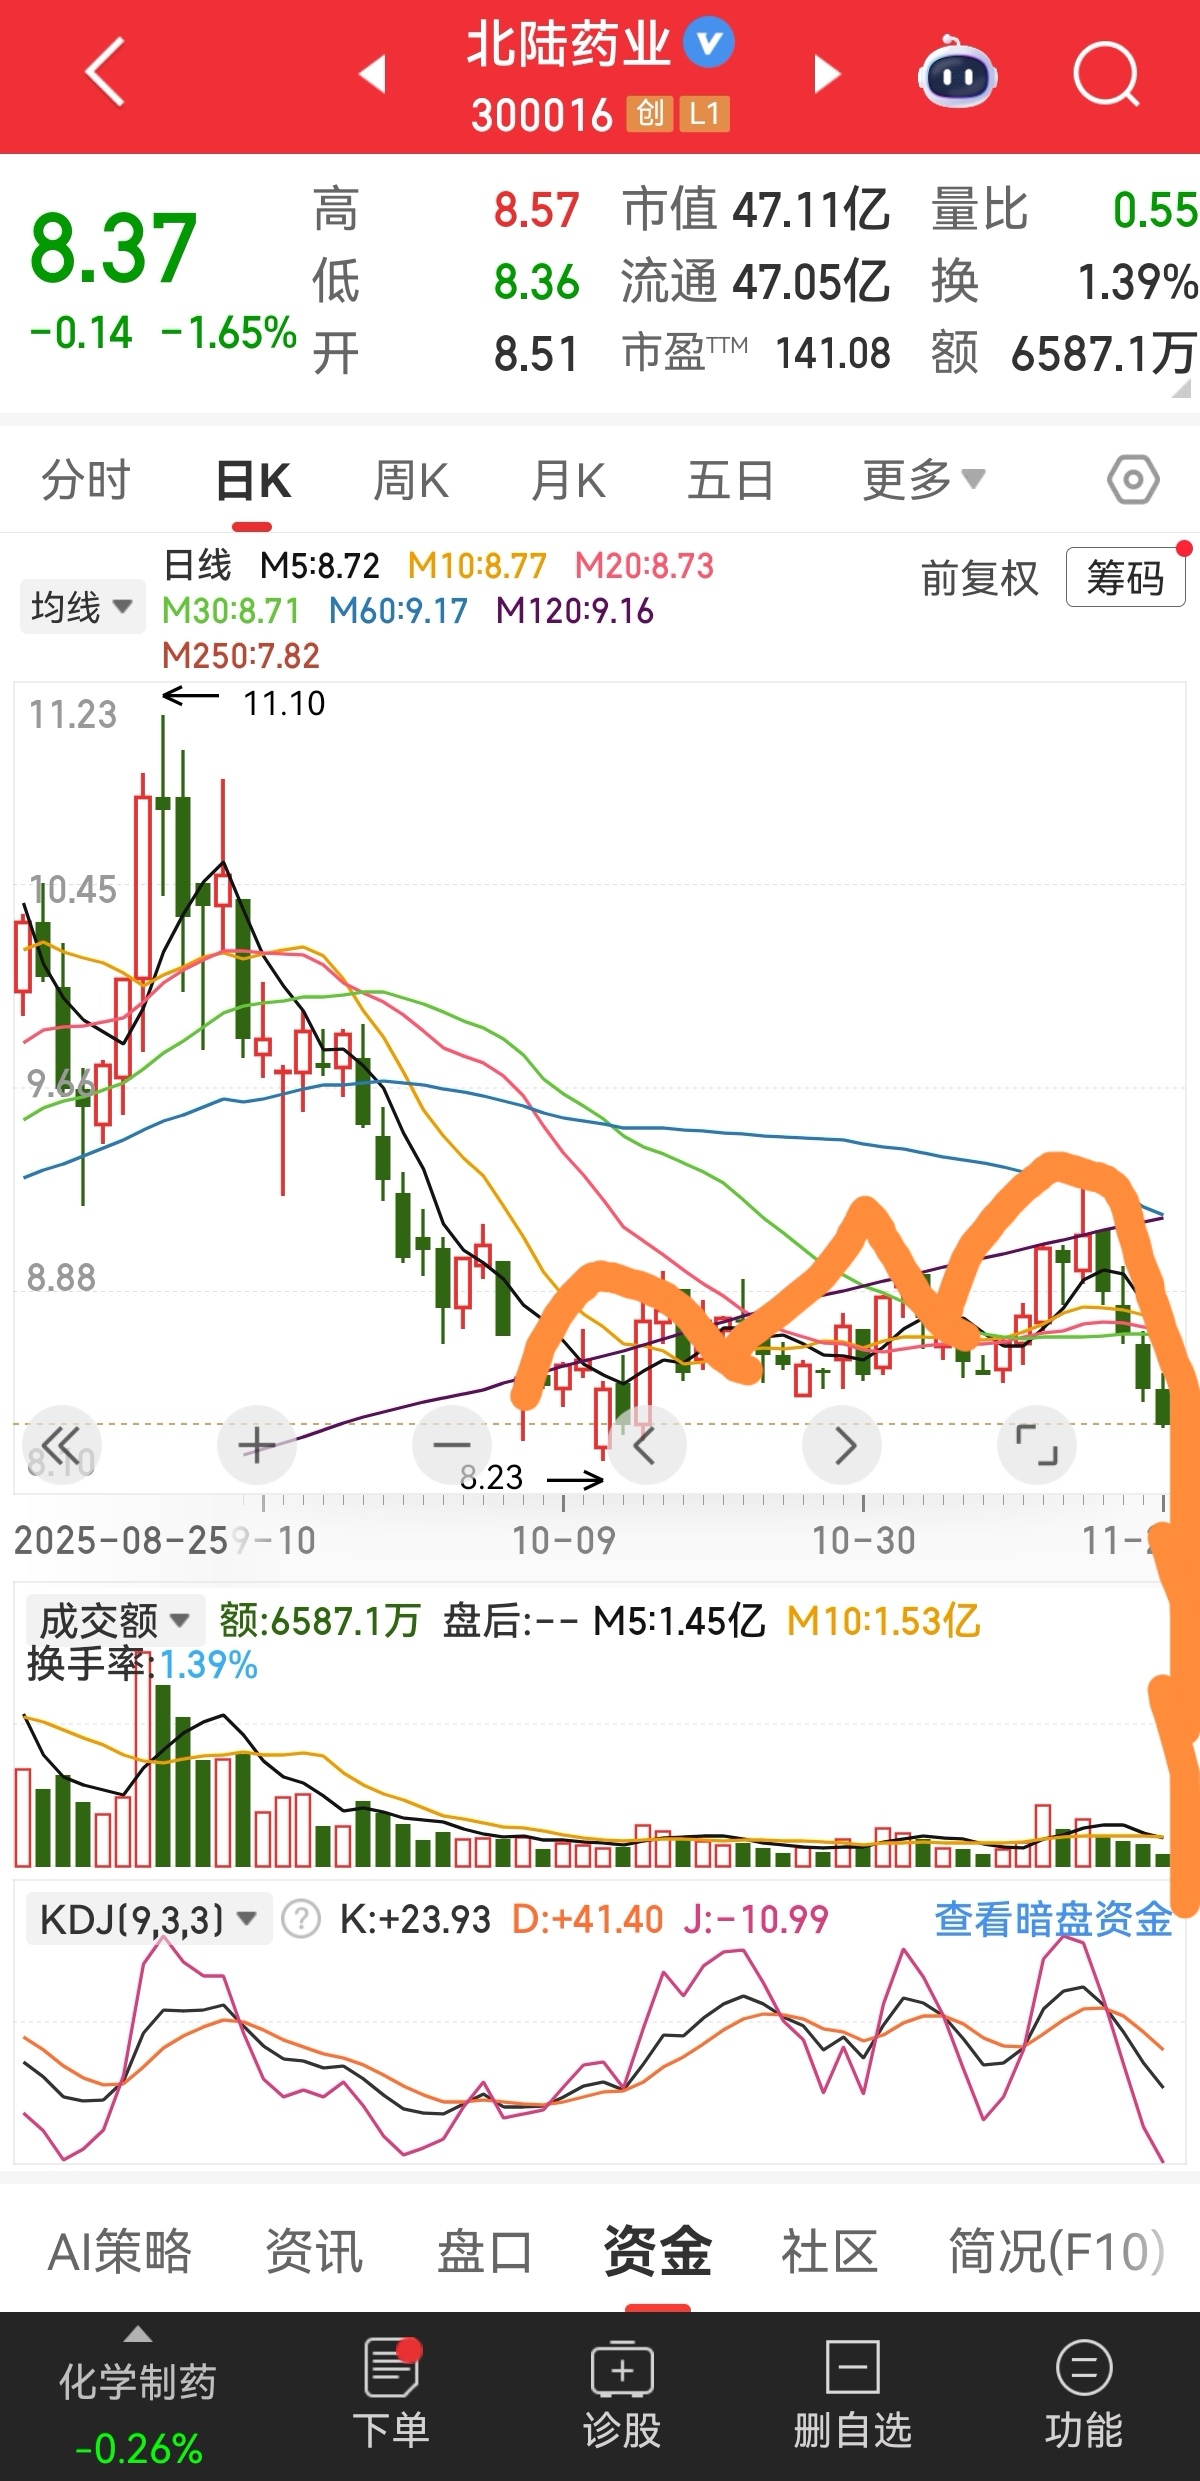Move the chart right with the right chevron
Image resolution: width=1200 pixels, height=2481 pixels.
point(842,1445)
